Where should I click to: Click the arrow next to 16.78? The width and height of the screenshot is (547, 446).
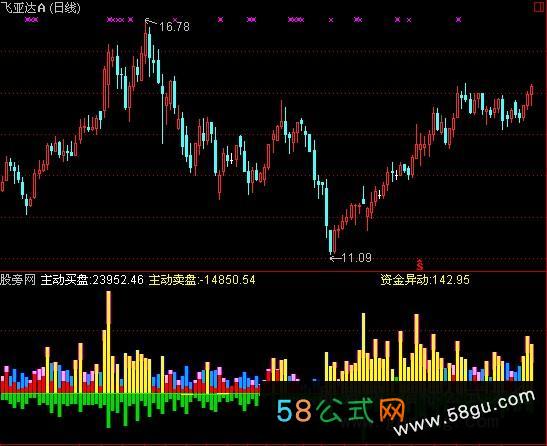pos(151,23)
